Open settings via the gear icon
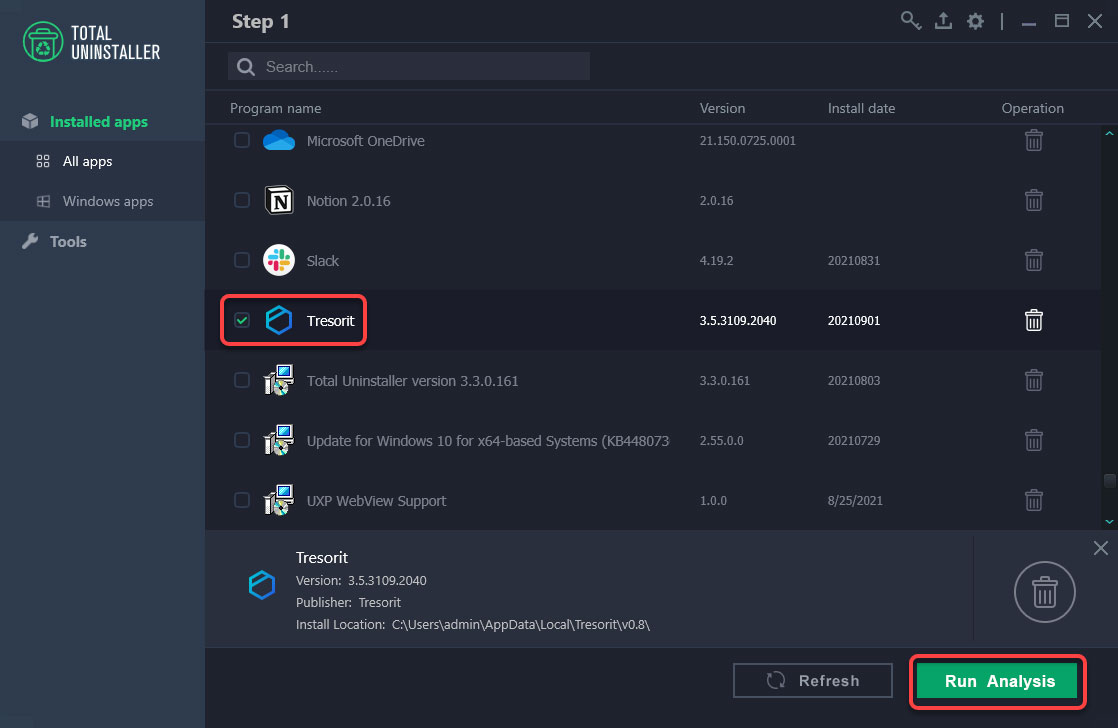 (975, 21)
